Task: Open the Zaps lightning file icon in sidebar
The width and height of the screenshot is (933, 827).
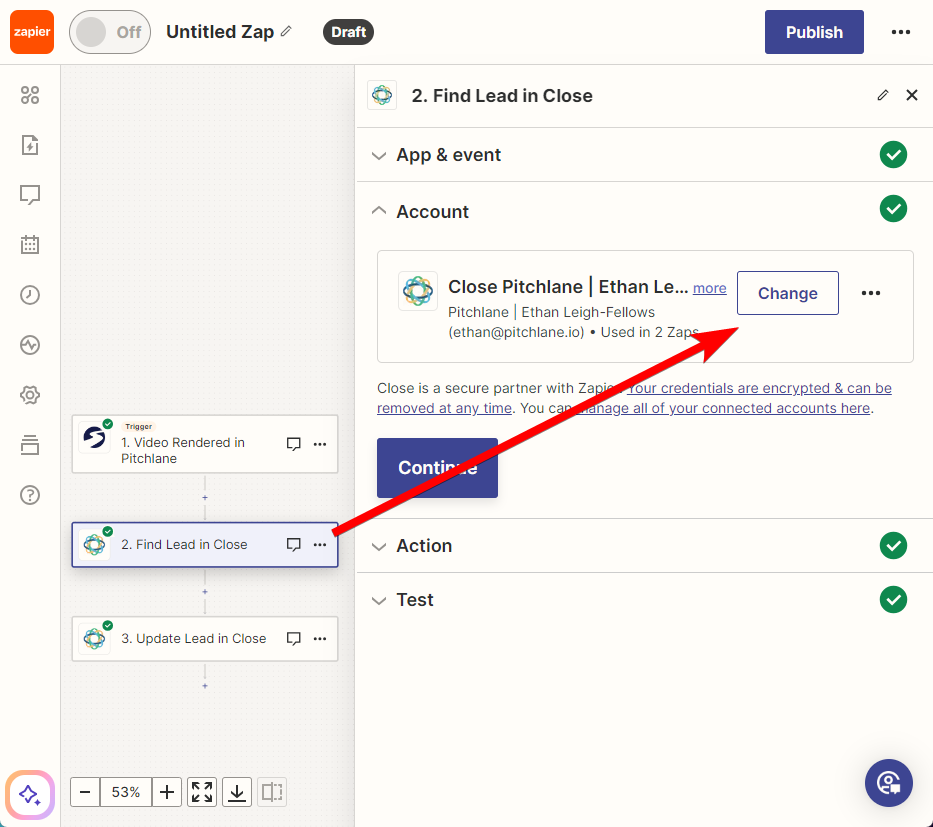Action: pos(30,145)
